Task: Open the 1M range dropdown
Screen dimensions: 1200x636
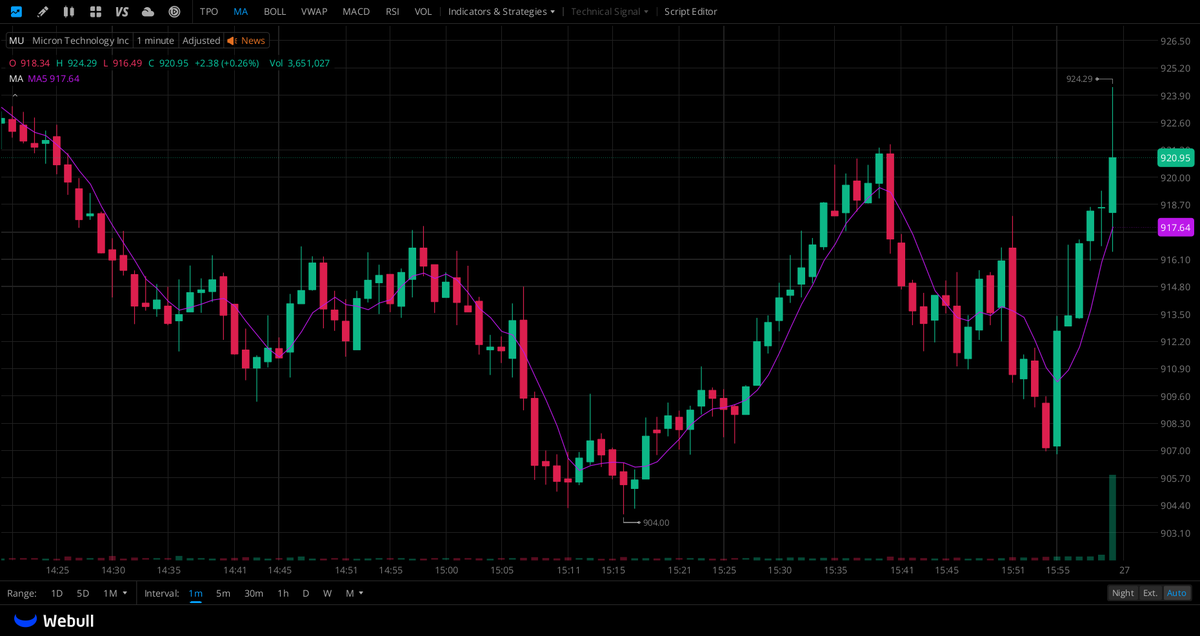Action: 115,593
